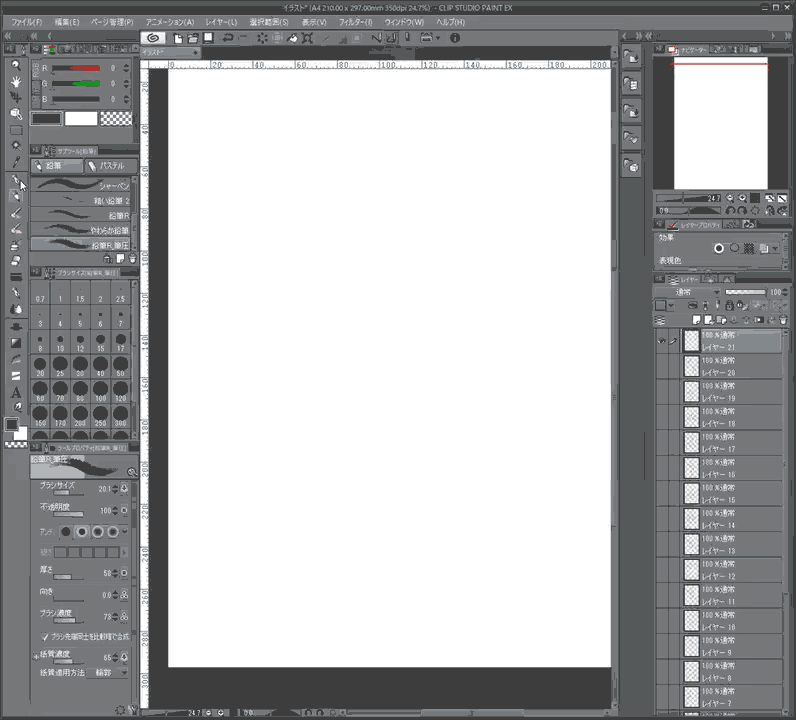Select third anti-aliasing option circle

click(97, 532)
